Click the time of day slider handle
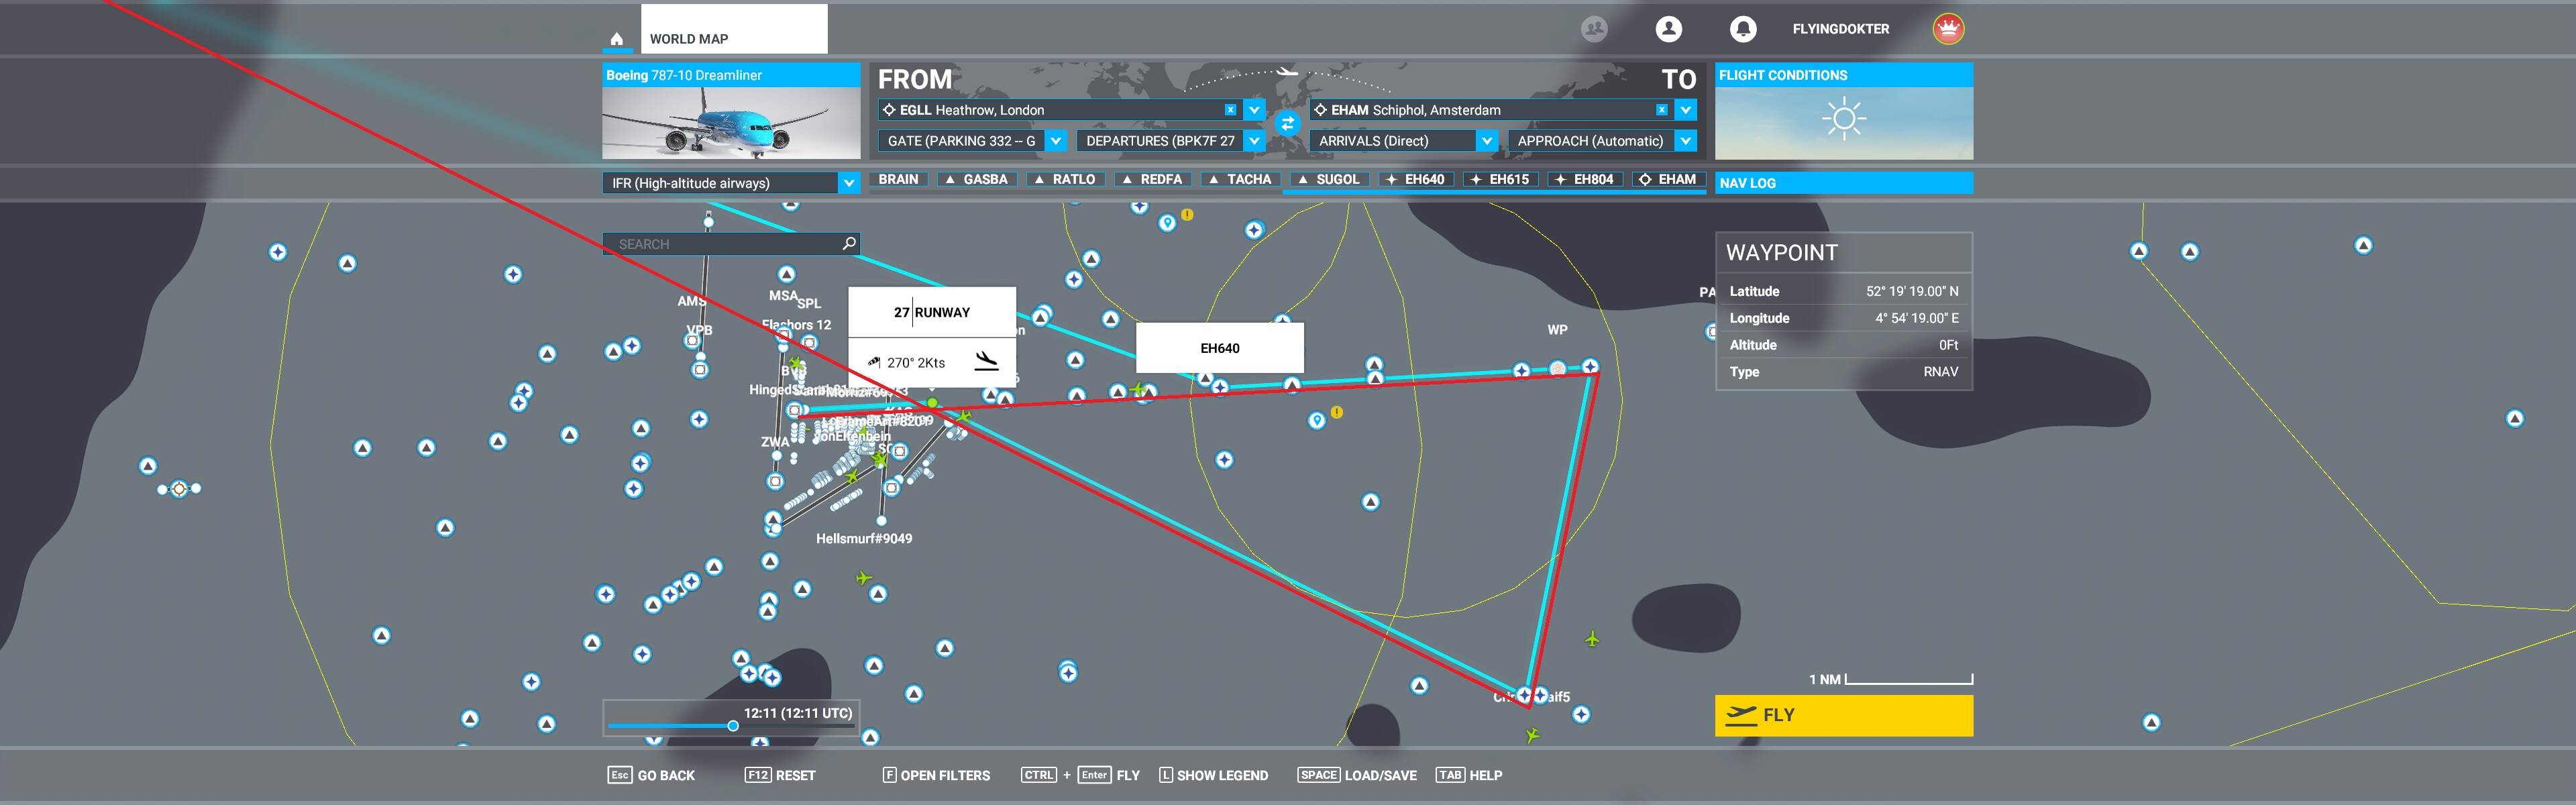The image size is (2576, 805). click(733, 726)
